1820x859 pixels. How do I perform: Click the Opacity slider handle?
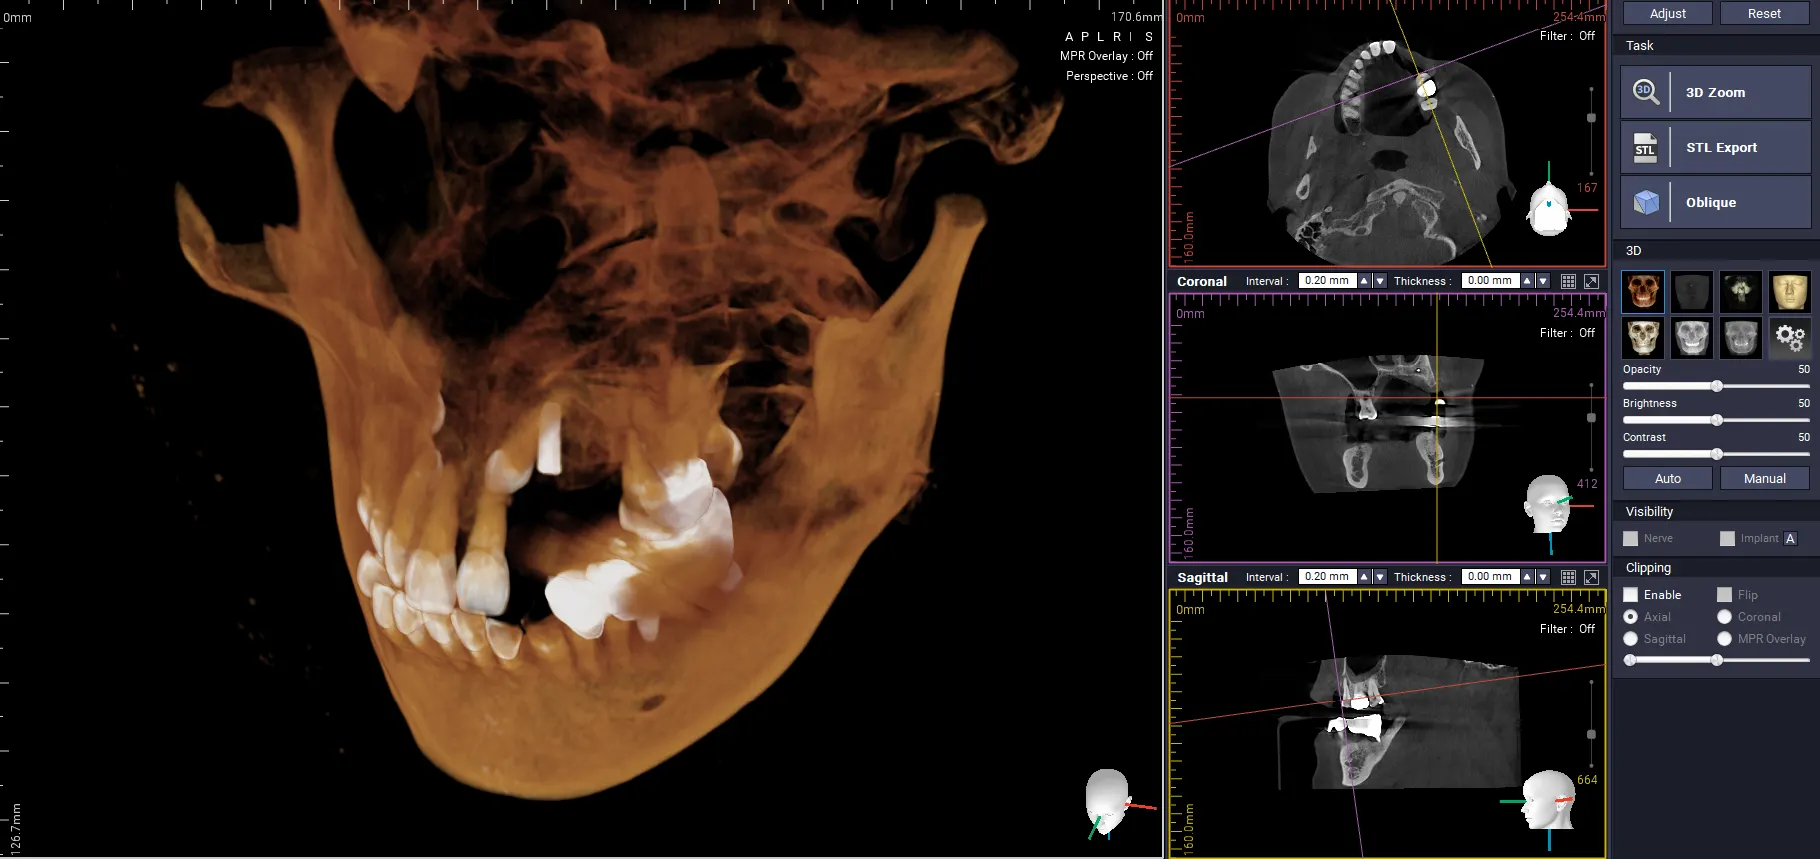(x=1717, y=386)
